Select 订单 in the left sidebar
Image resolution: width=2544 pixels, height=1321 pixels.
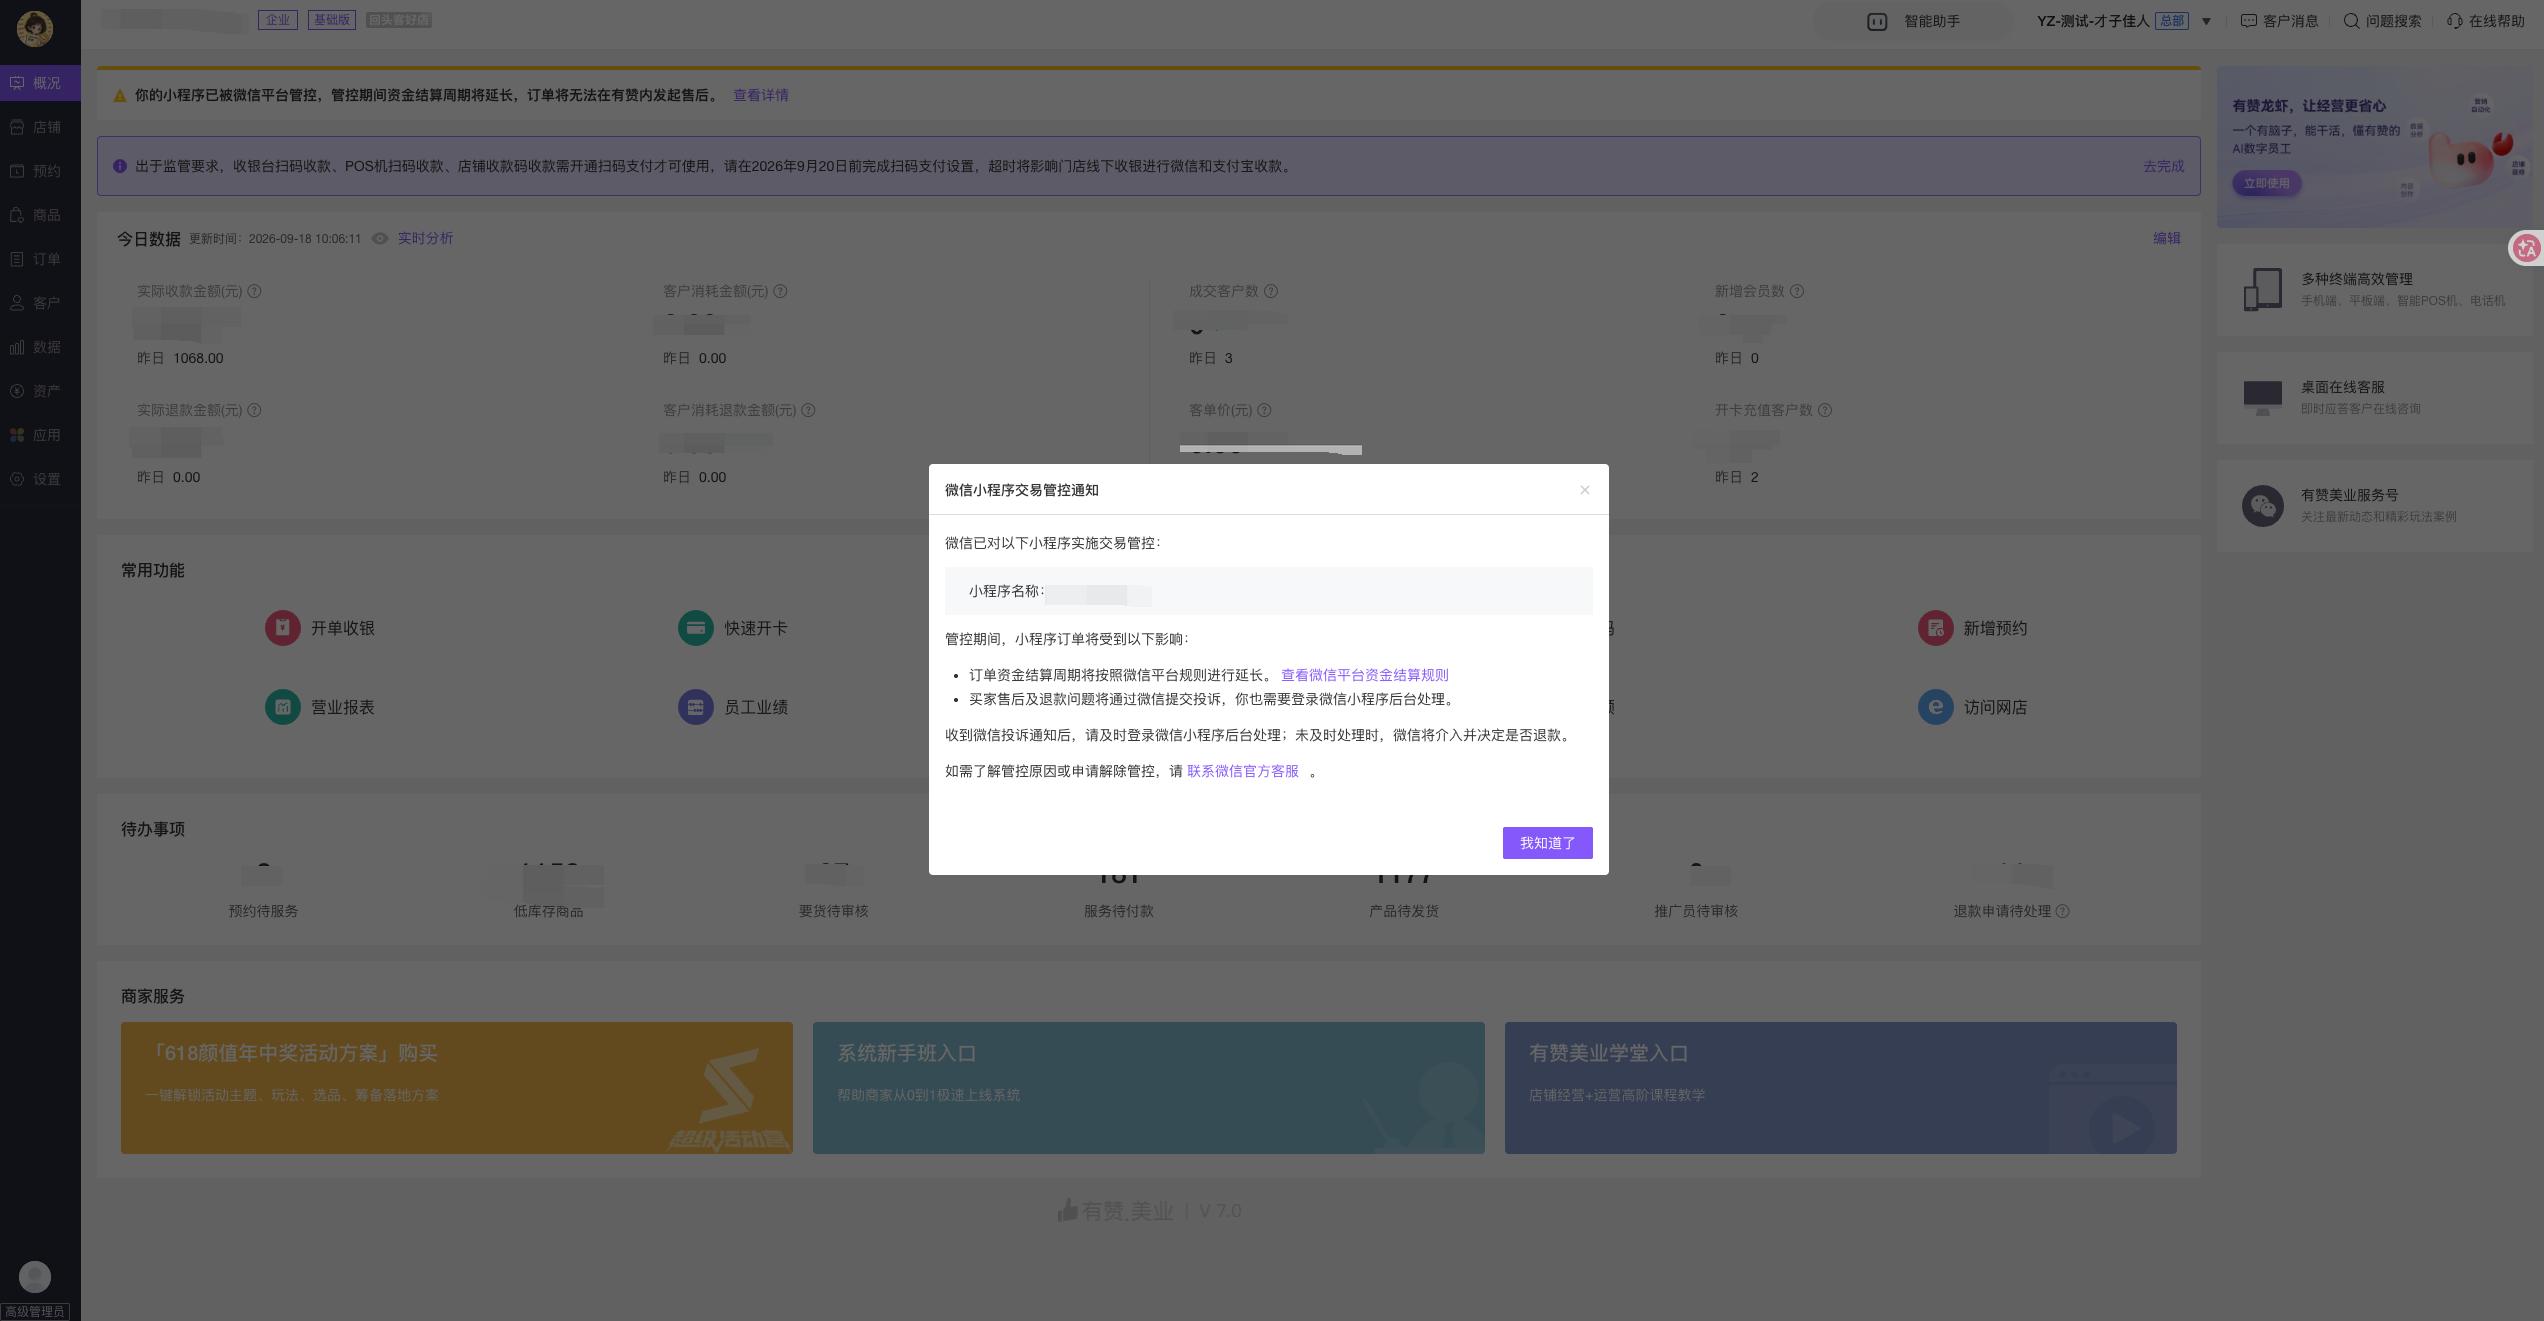40,259
